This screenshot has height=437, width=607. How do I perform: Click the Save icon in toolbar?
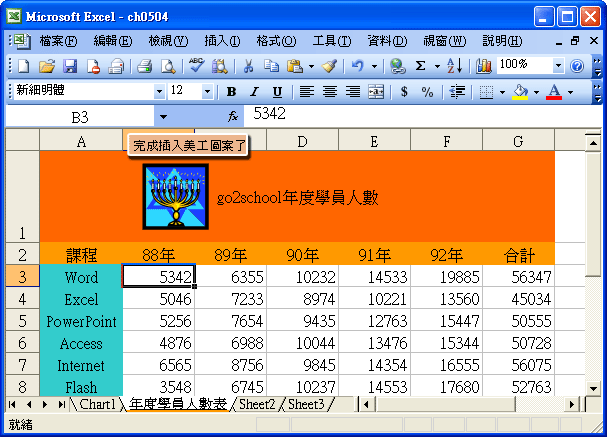[x=70, y=66]
